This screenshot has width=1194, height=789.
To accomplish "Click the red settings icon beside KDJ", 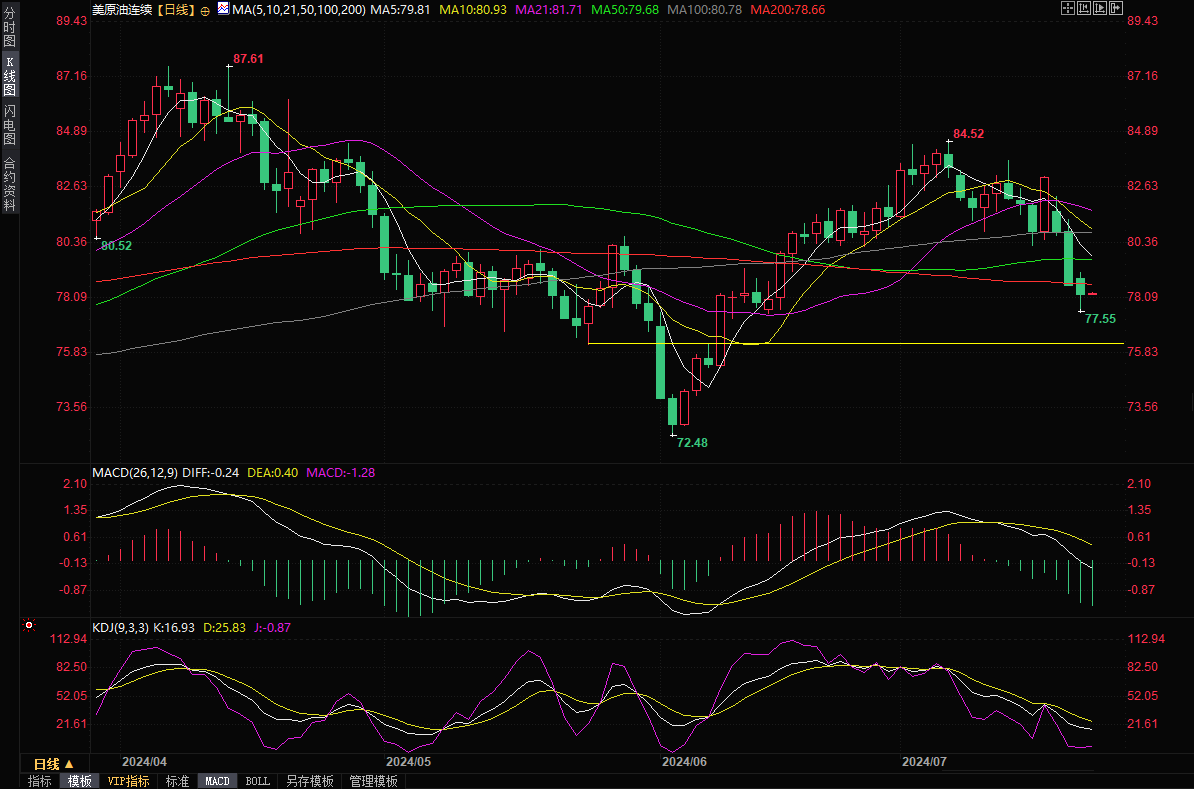I will (29, 626).
